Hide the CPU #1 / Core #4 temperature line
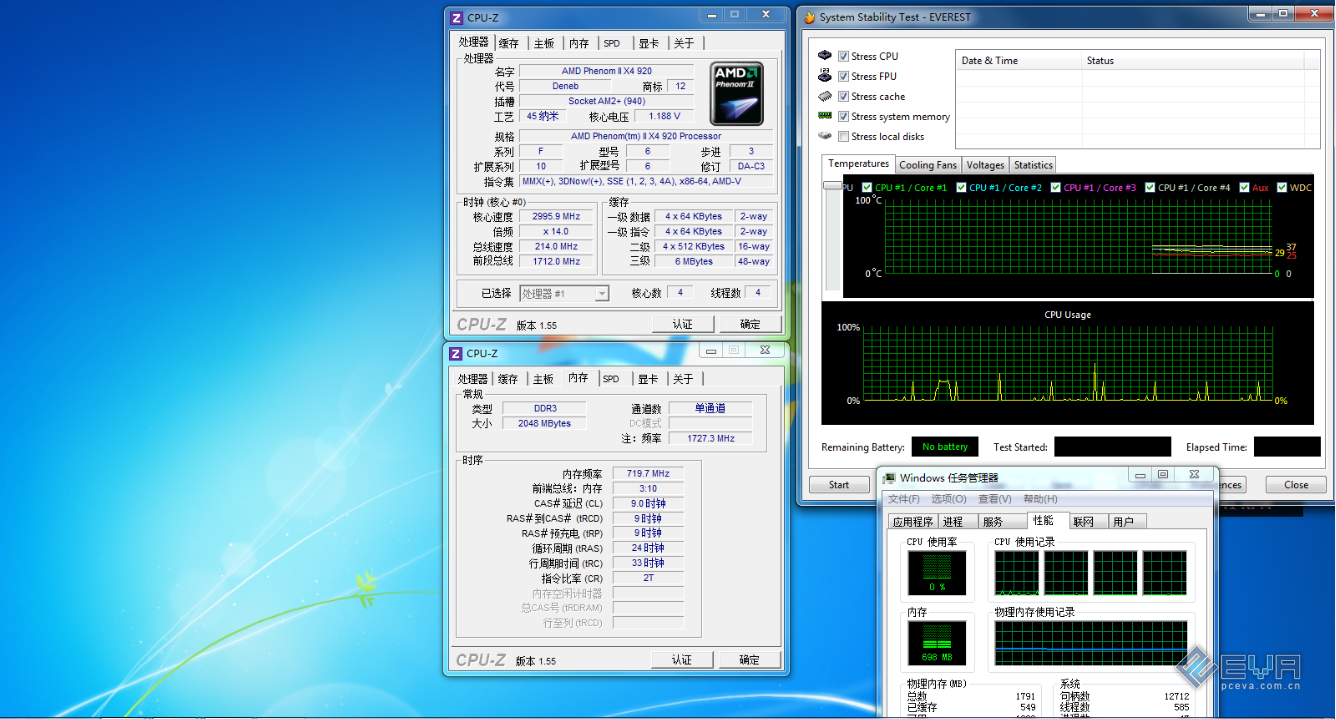1336x719 pixels. pos(1150,187)
